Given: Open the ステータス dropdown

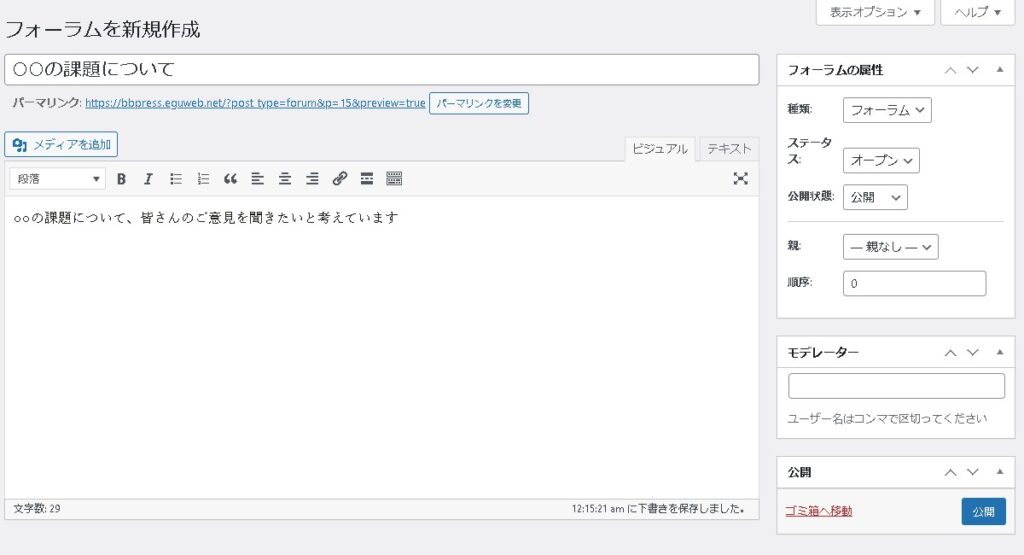Looking at the screenshot, I should click(x=881, y=160).
